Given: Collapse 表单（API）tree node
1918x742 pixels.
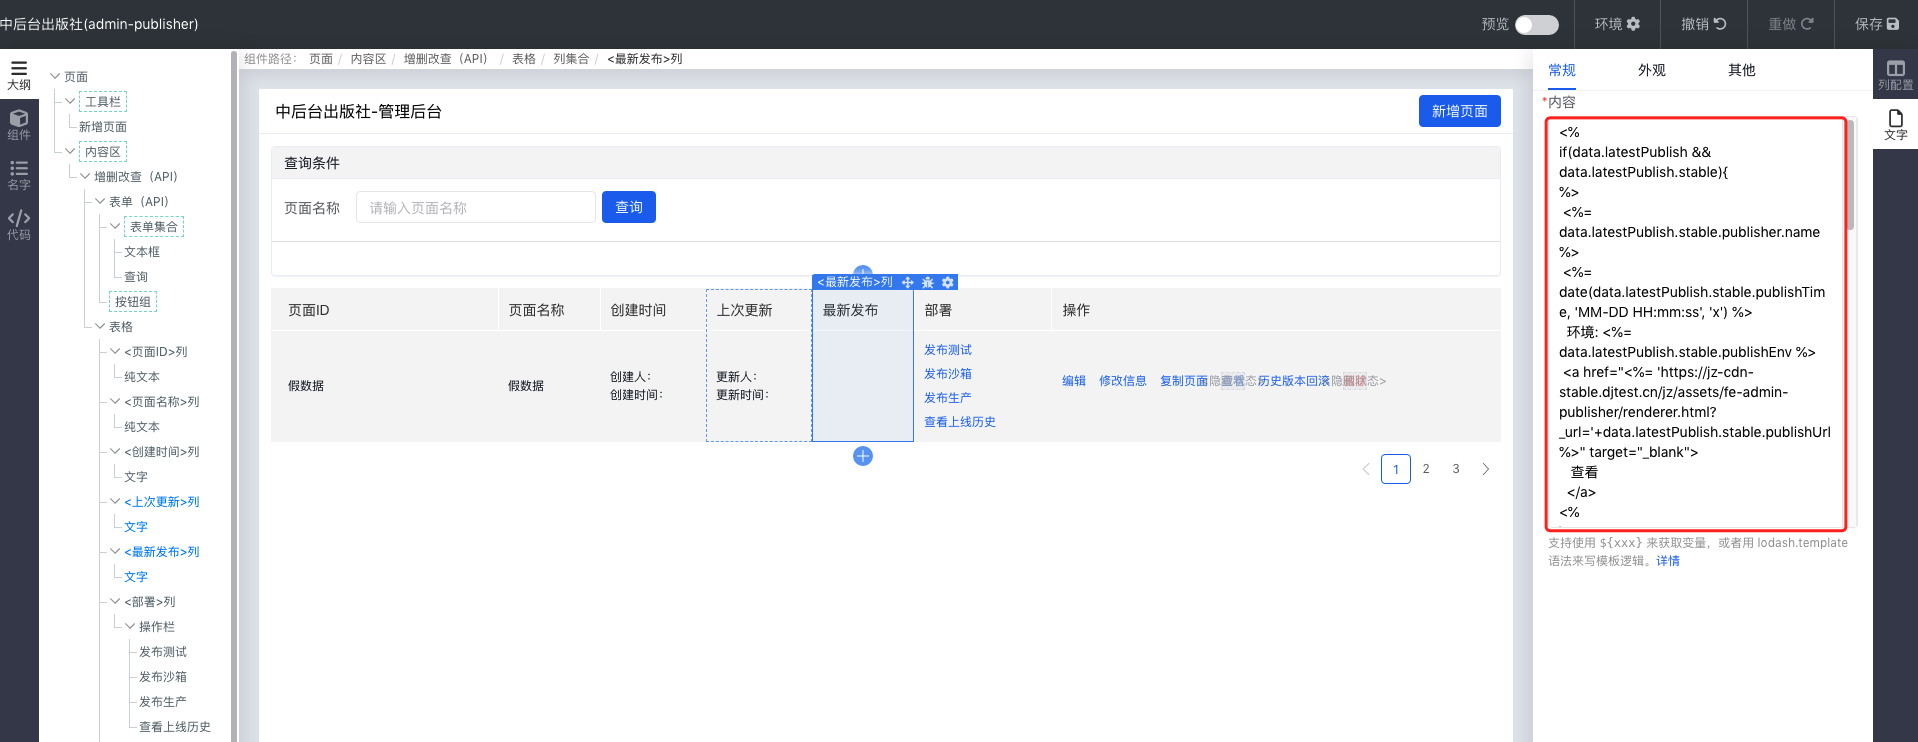Looking at the screenshot, I should point(100,201).
